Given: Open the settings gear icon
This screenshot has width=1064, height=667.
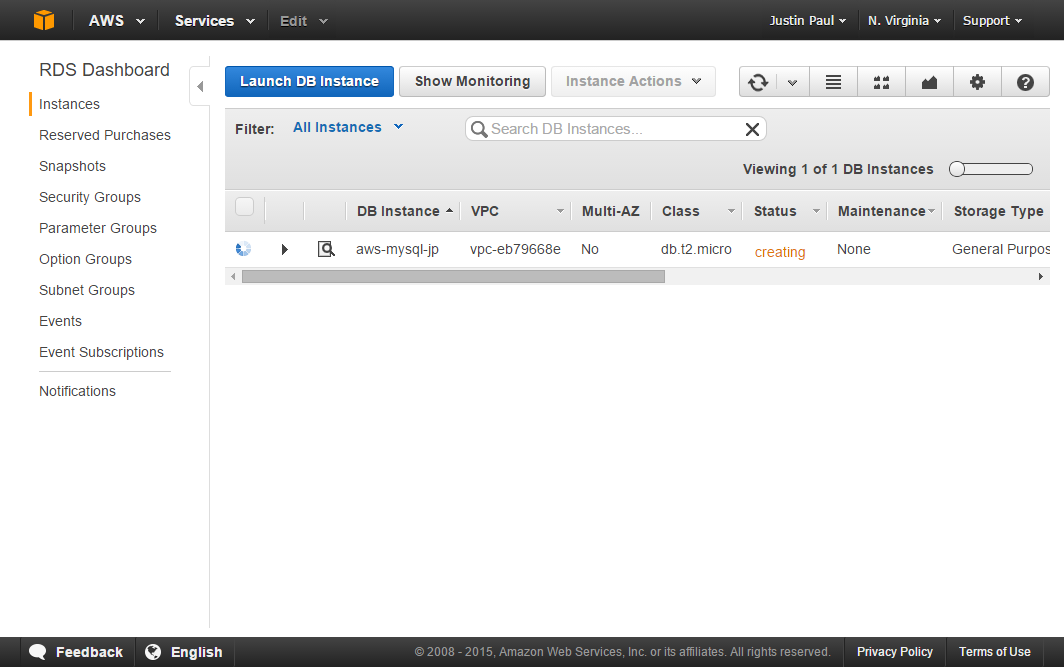Looking at the screenshot, I should pyautogui.click(x=977, y=82).
